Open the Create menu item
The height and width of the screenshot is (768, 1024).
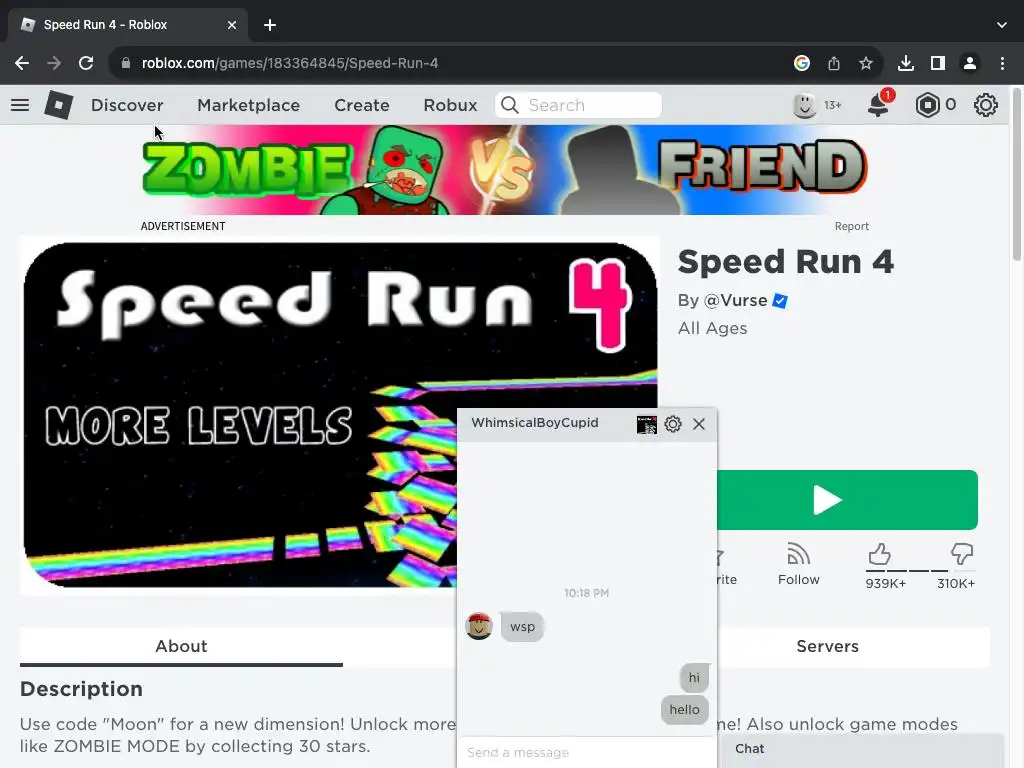tap(362, 105)
